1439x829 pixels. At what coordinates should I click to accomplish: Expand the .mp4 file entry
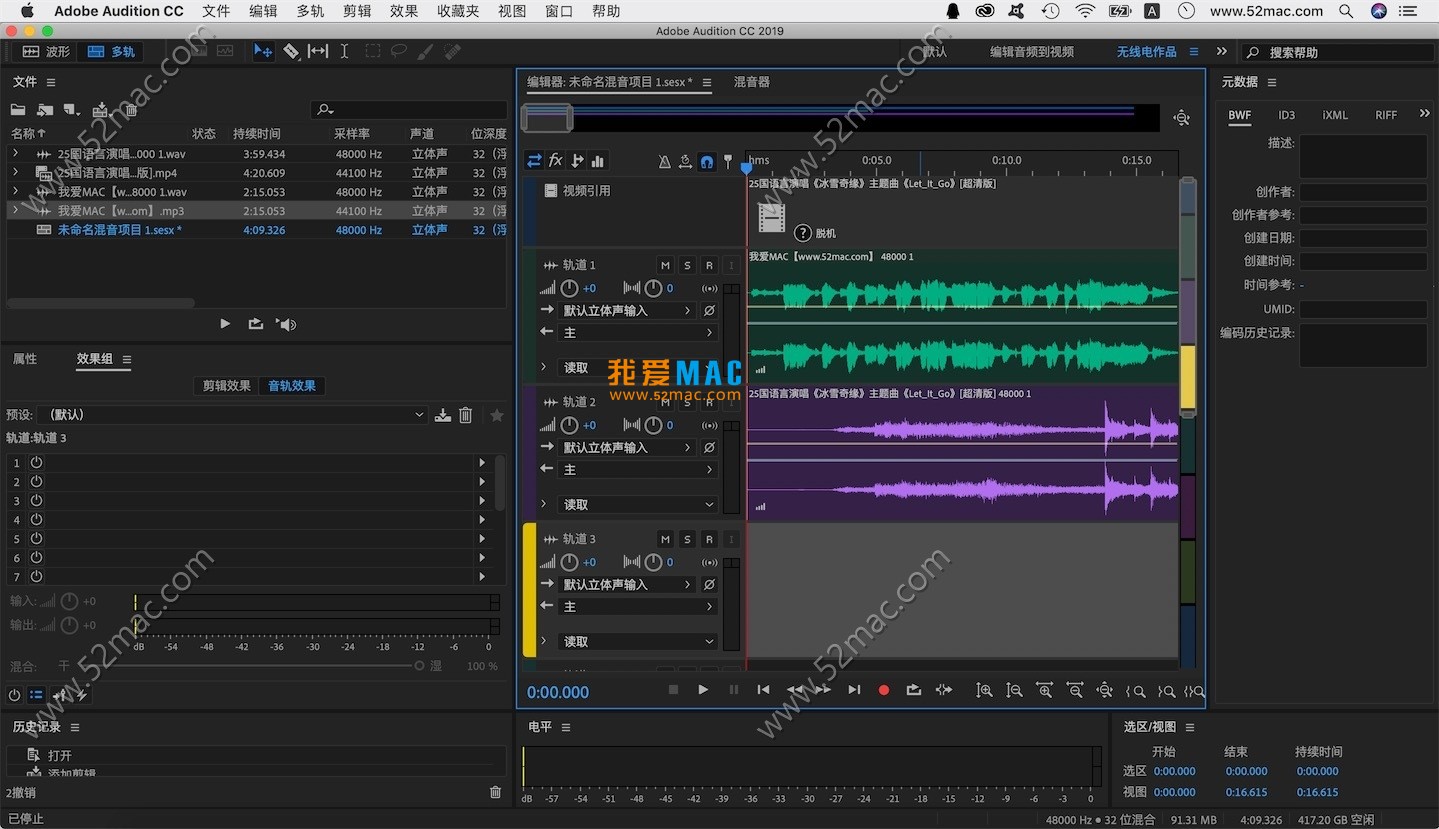(x=15, y=173)
